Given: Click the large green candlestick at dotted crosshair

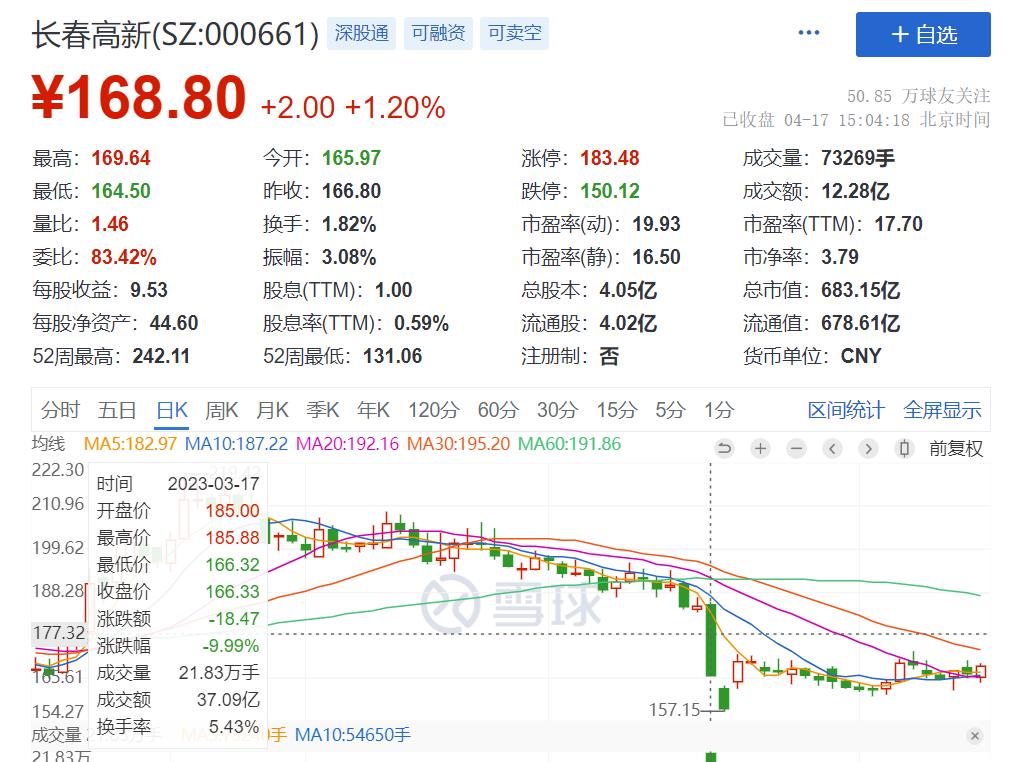Looking at the screenshot, I should coord(711,640).
